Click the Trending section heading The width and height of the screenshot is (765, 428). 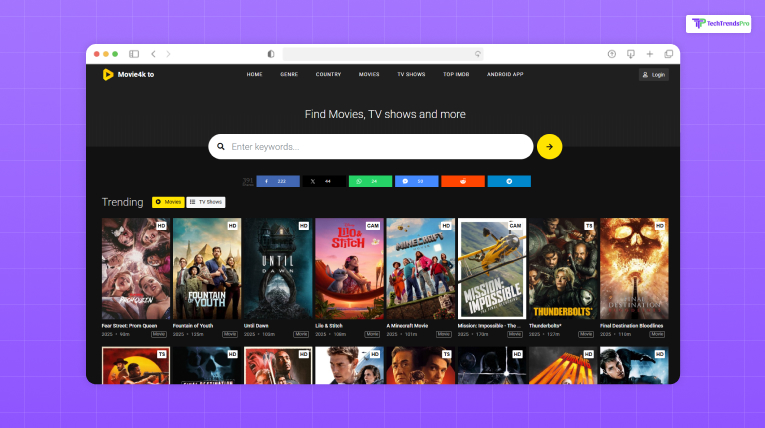122,202
